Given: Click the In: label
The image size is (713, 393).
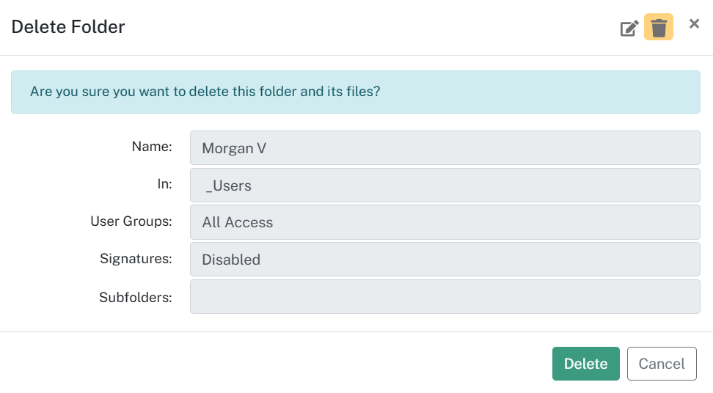Looking at the screenshot, I should click(x=165, y=184).
